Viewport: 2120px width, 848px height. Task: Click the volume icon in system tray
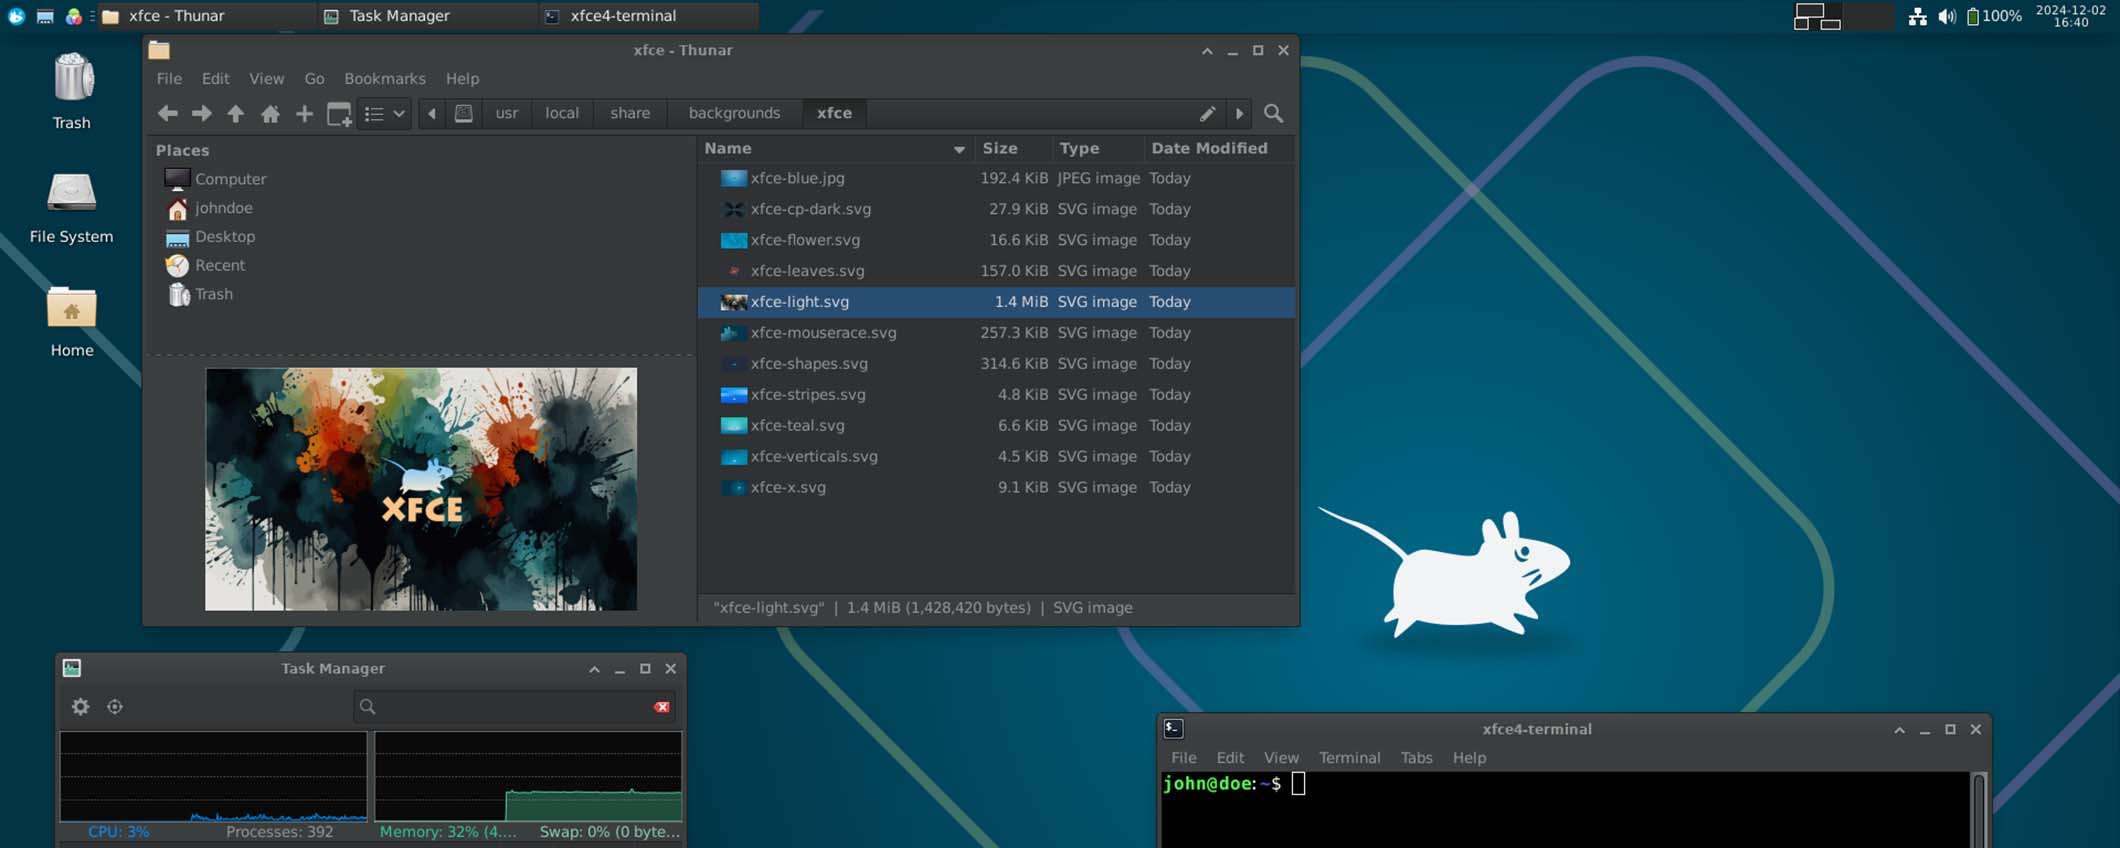pyautogui.click(x=1946, y=16)
